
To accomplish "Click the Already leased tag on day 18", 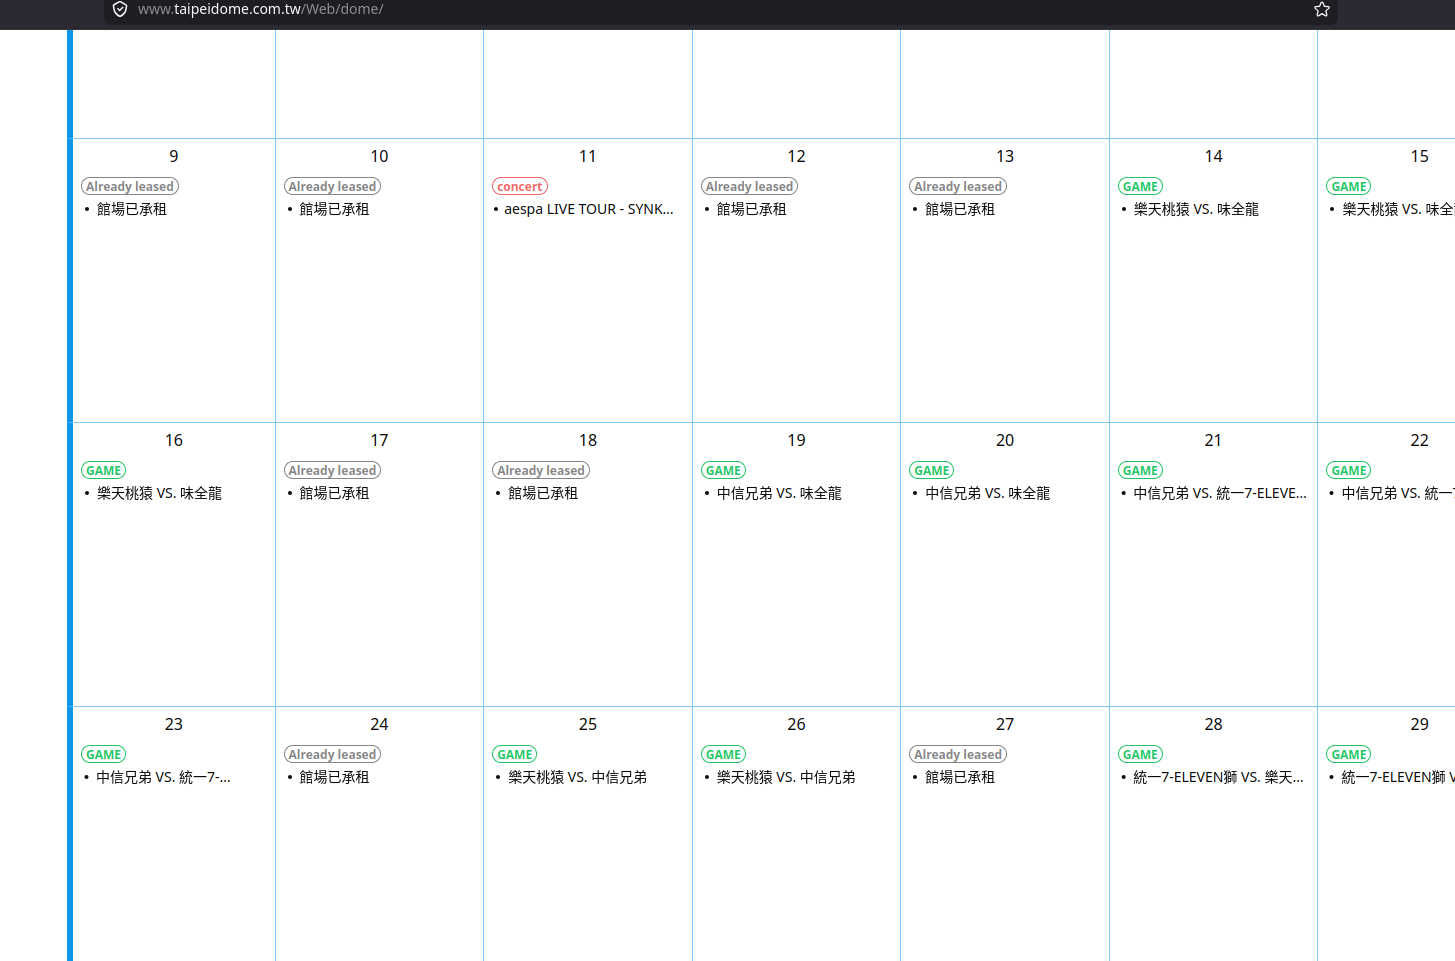I will click(541, 470).
